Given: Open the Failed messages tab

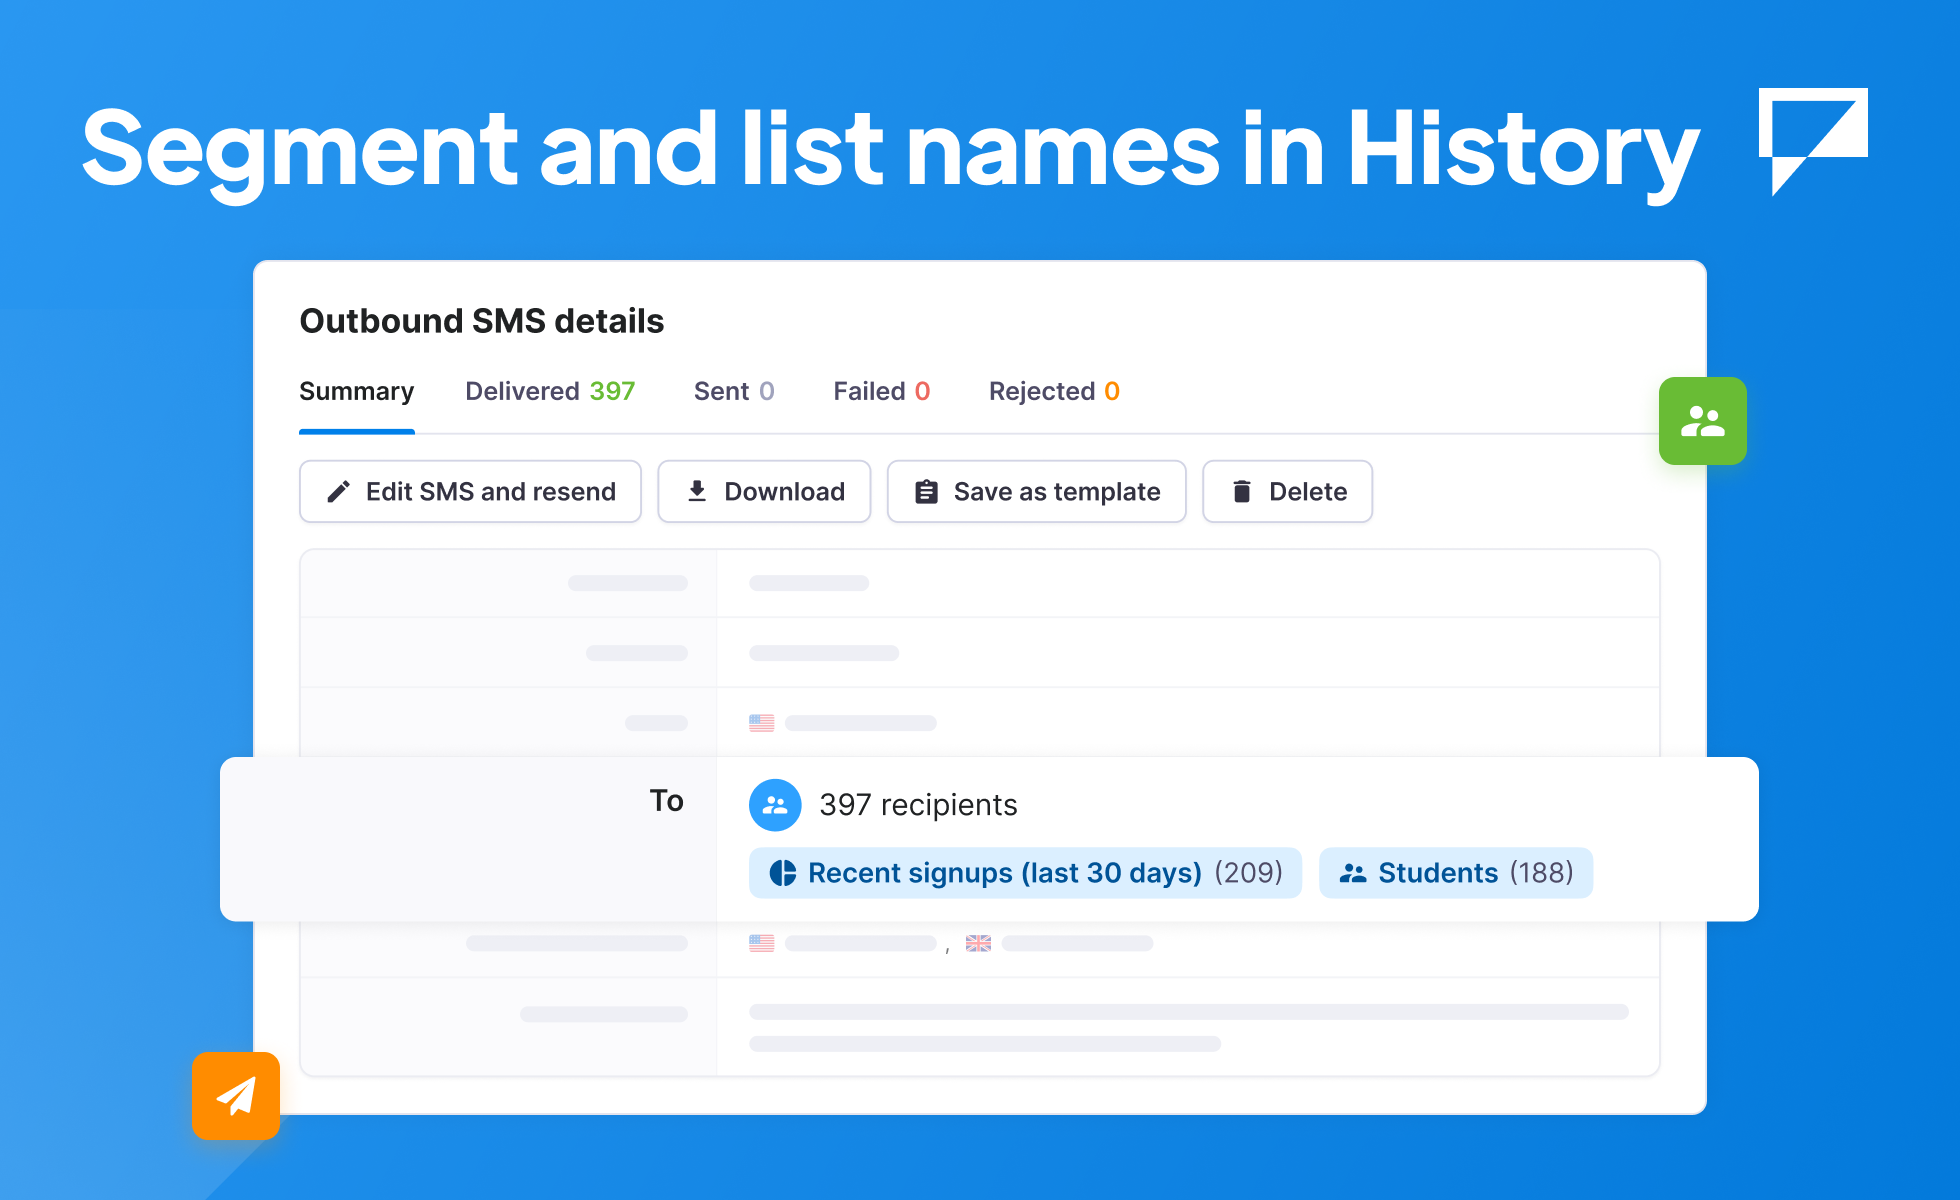Looking at the screenshot, I should coord(881,391).
